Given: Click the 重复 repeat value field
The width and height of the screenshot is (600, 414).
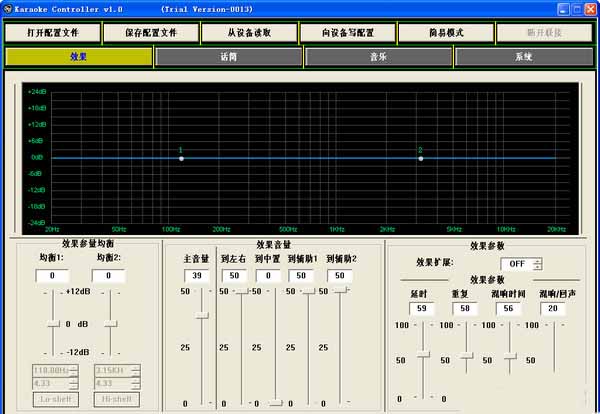Looking at the screenshot, I should [465, 308].
